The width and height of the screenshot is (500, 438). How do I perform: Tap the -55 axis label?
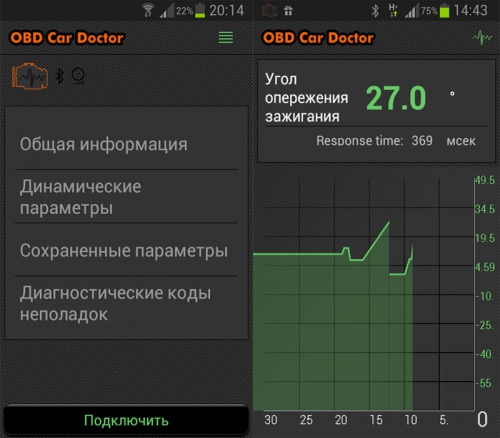485,383
